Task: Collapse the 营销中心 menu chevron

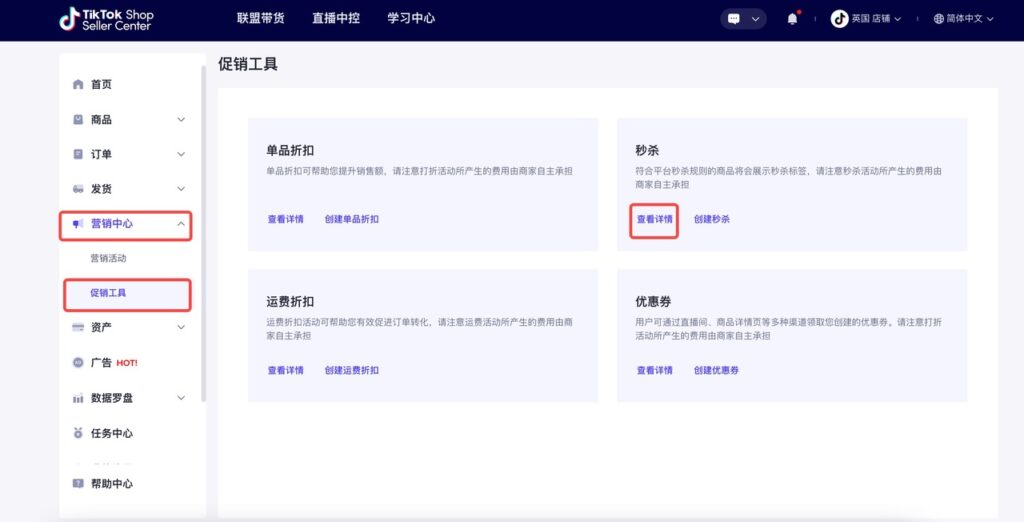Action: (x=181, y=223)
